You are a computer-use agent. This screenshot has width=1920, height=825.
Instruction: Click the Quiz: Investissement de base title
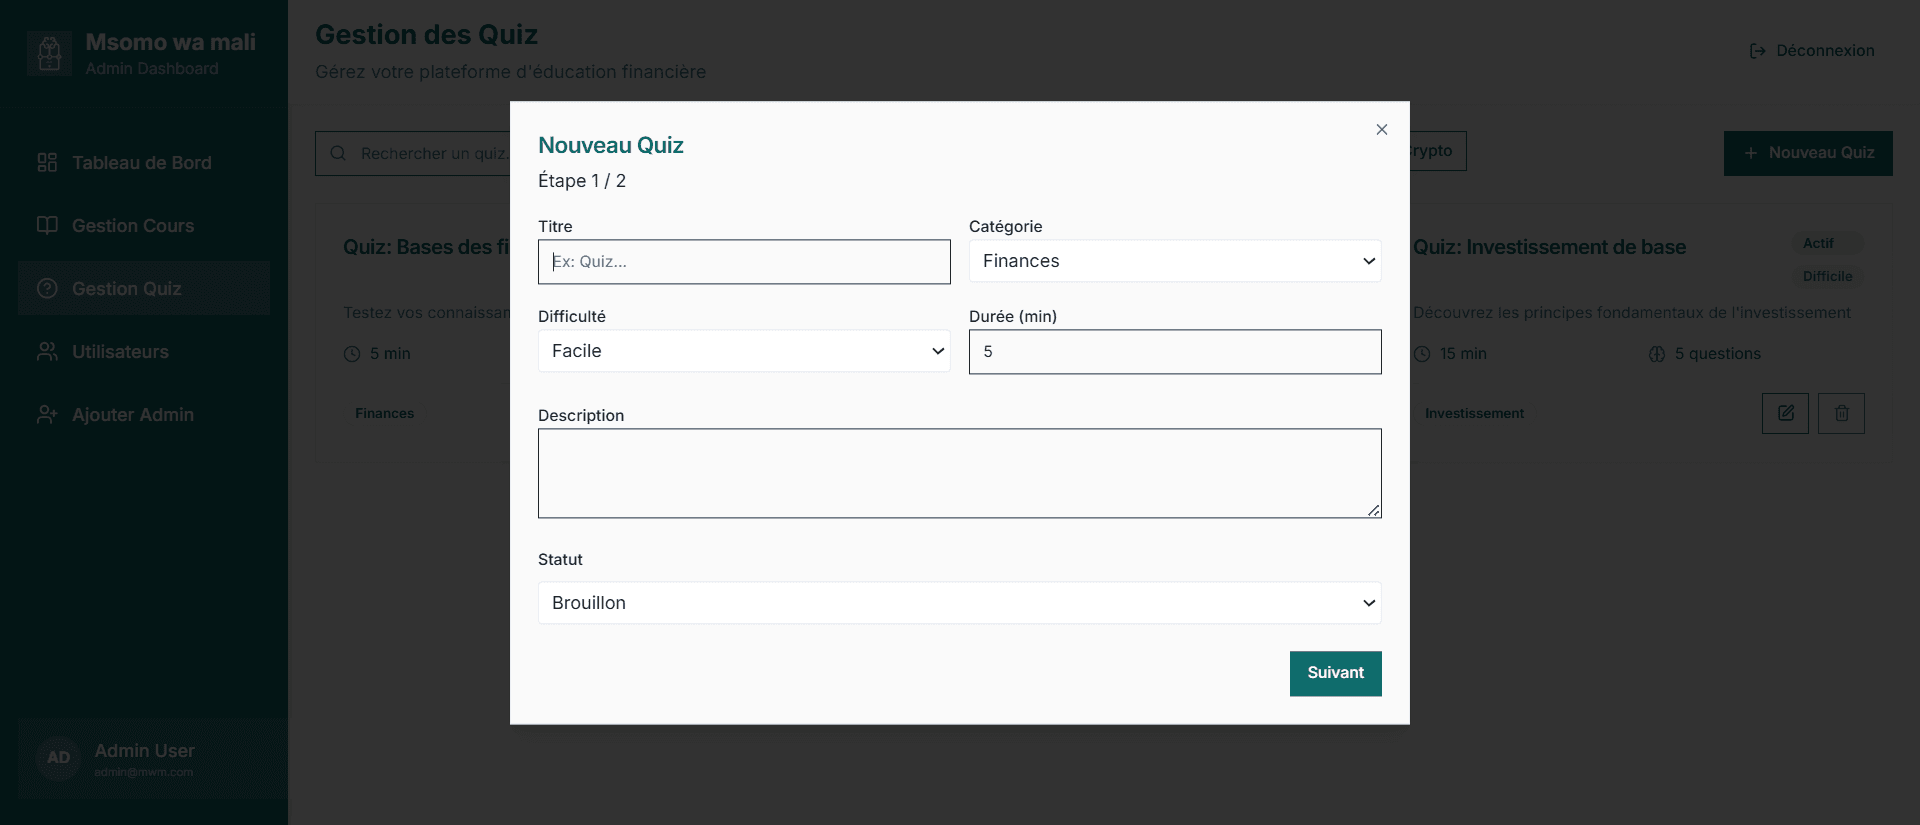1549,247
